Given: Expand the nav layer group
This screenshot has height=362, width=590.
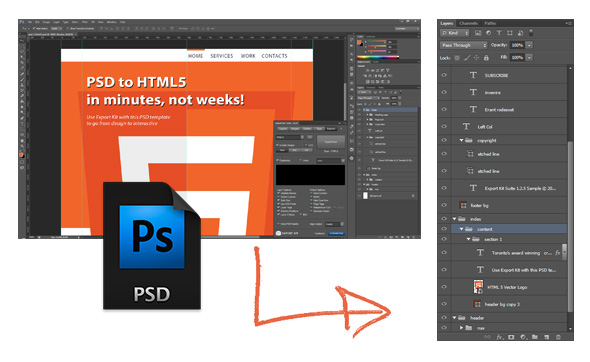Looking at the screenshot, I should pos(461,328).
